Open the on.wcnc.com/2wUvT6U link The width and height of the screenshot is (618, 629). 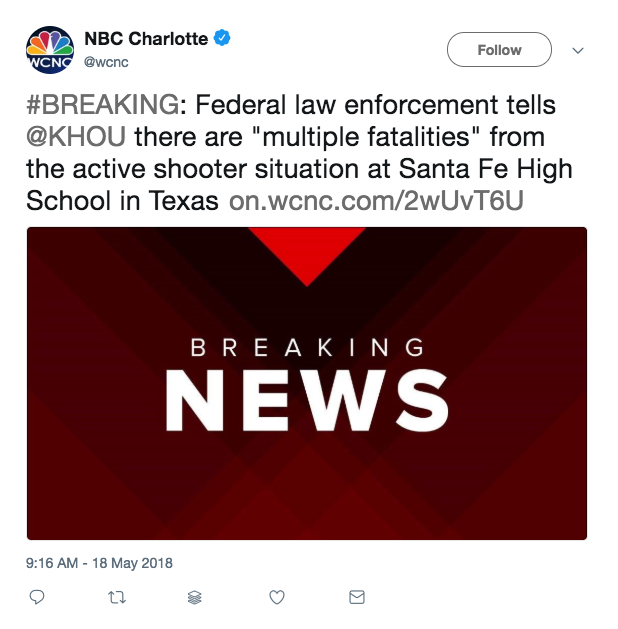(377, 201)
